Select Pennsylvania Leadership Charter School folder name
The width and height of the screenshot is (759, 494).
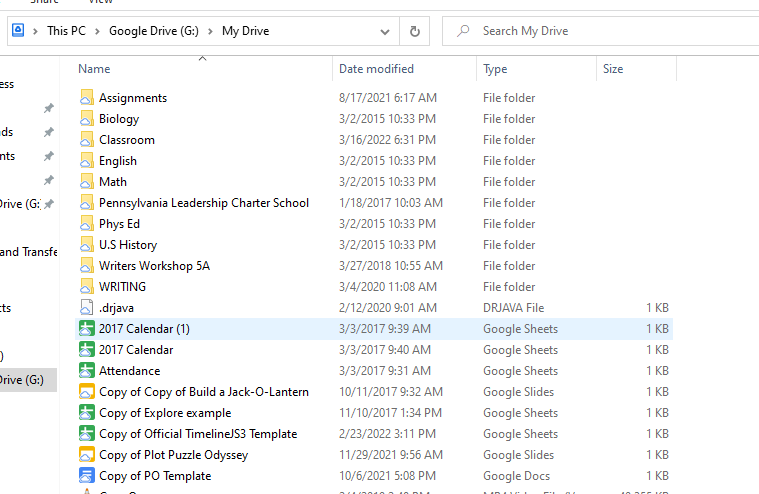(x=204, y=203)
